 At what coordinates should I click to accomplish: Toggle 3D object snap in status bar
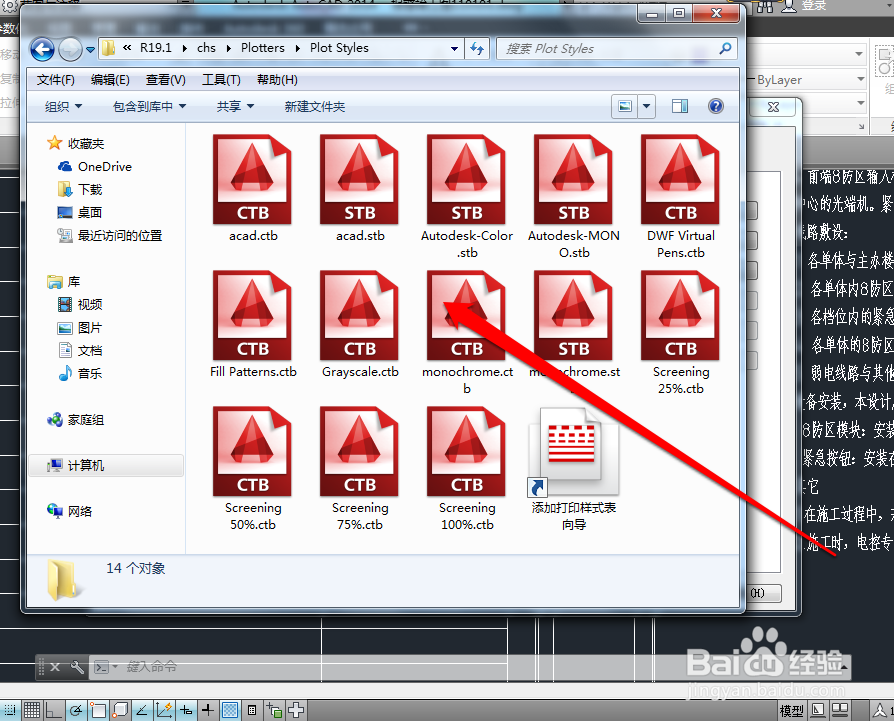coord(120,710)
